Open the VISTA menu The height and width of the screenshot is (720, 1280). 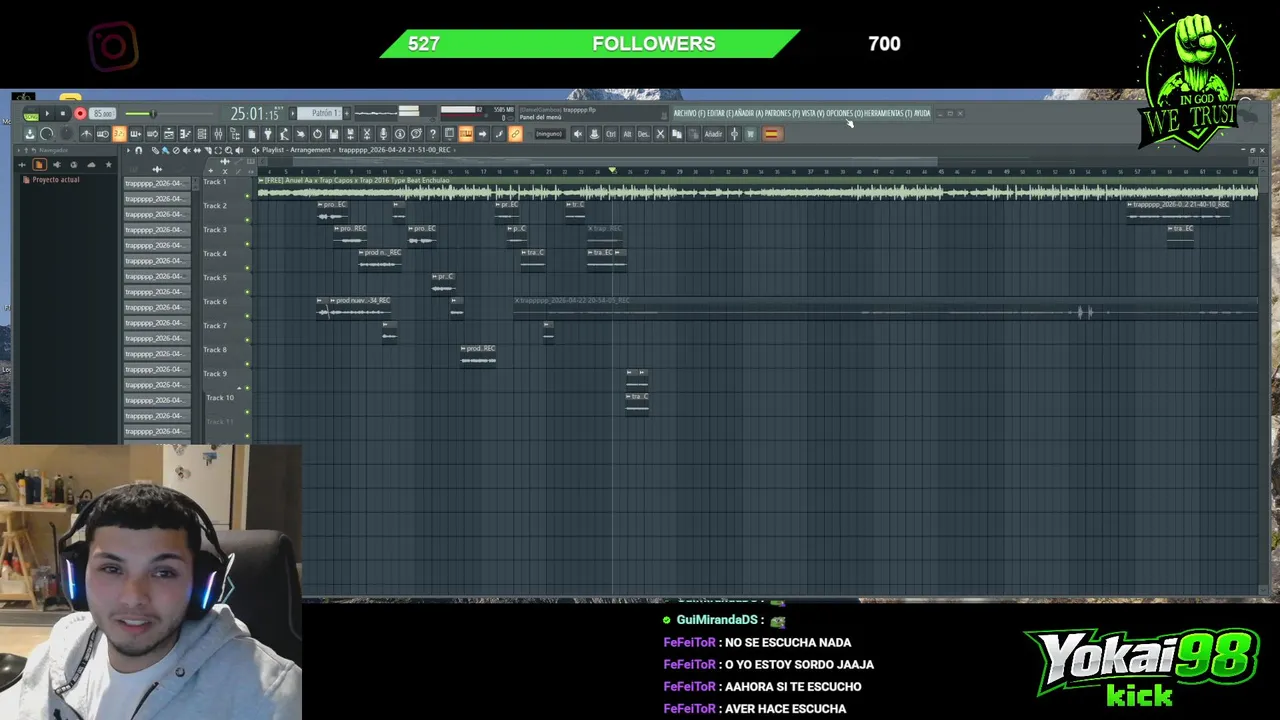pyautogui.click(x=813, y=113)
